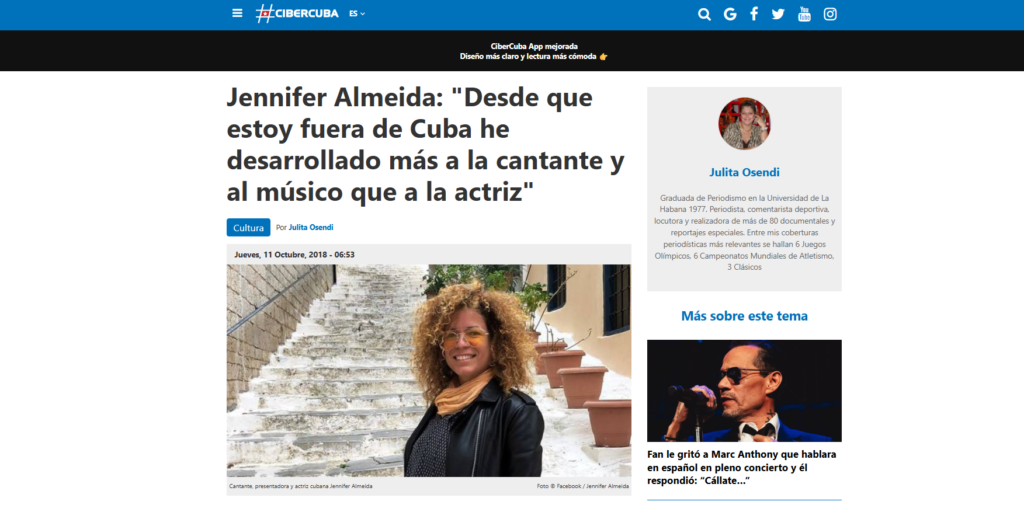Open the YouTube icon in header
Viewport: 1024px width, 505px height.
click(x=805, y=14)
